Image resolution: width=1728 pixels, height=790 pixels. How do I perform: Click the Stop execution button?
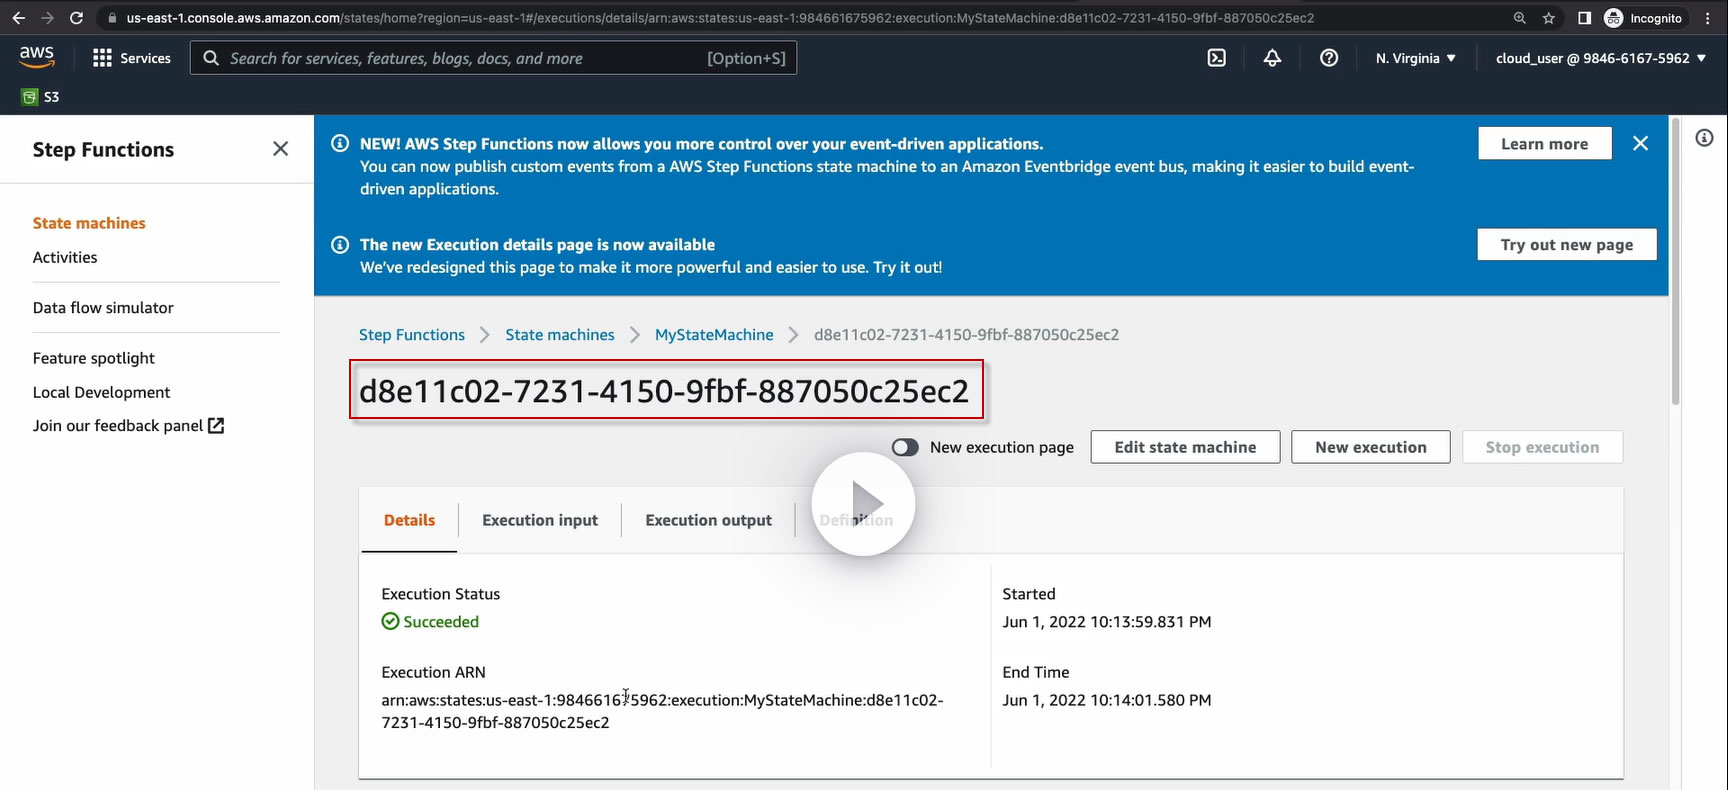[1542, 447]
